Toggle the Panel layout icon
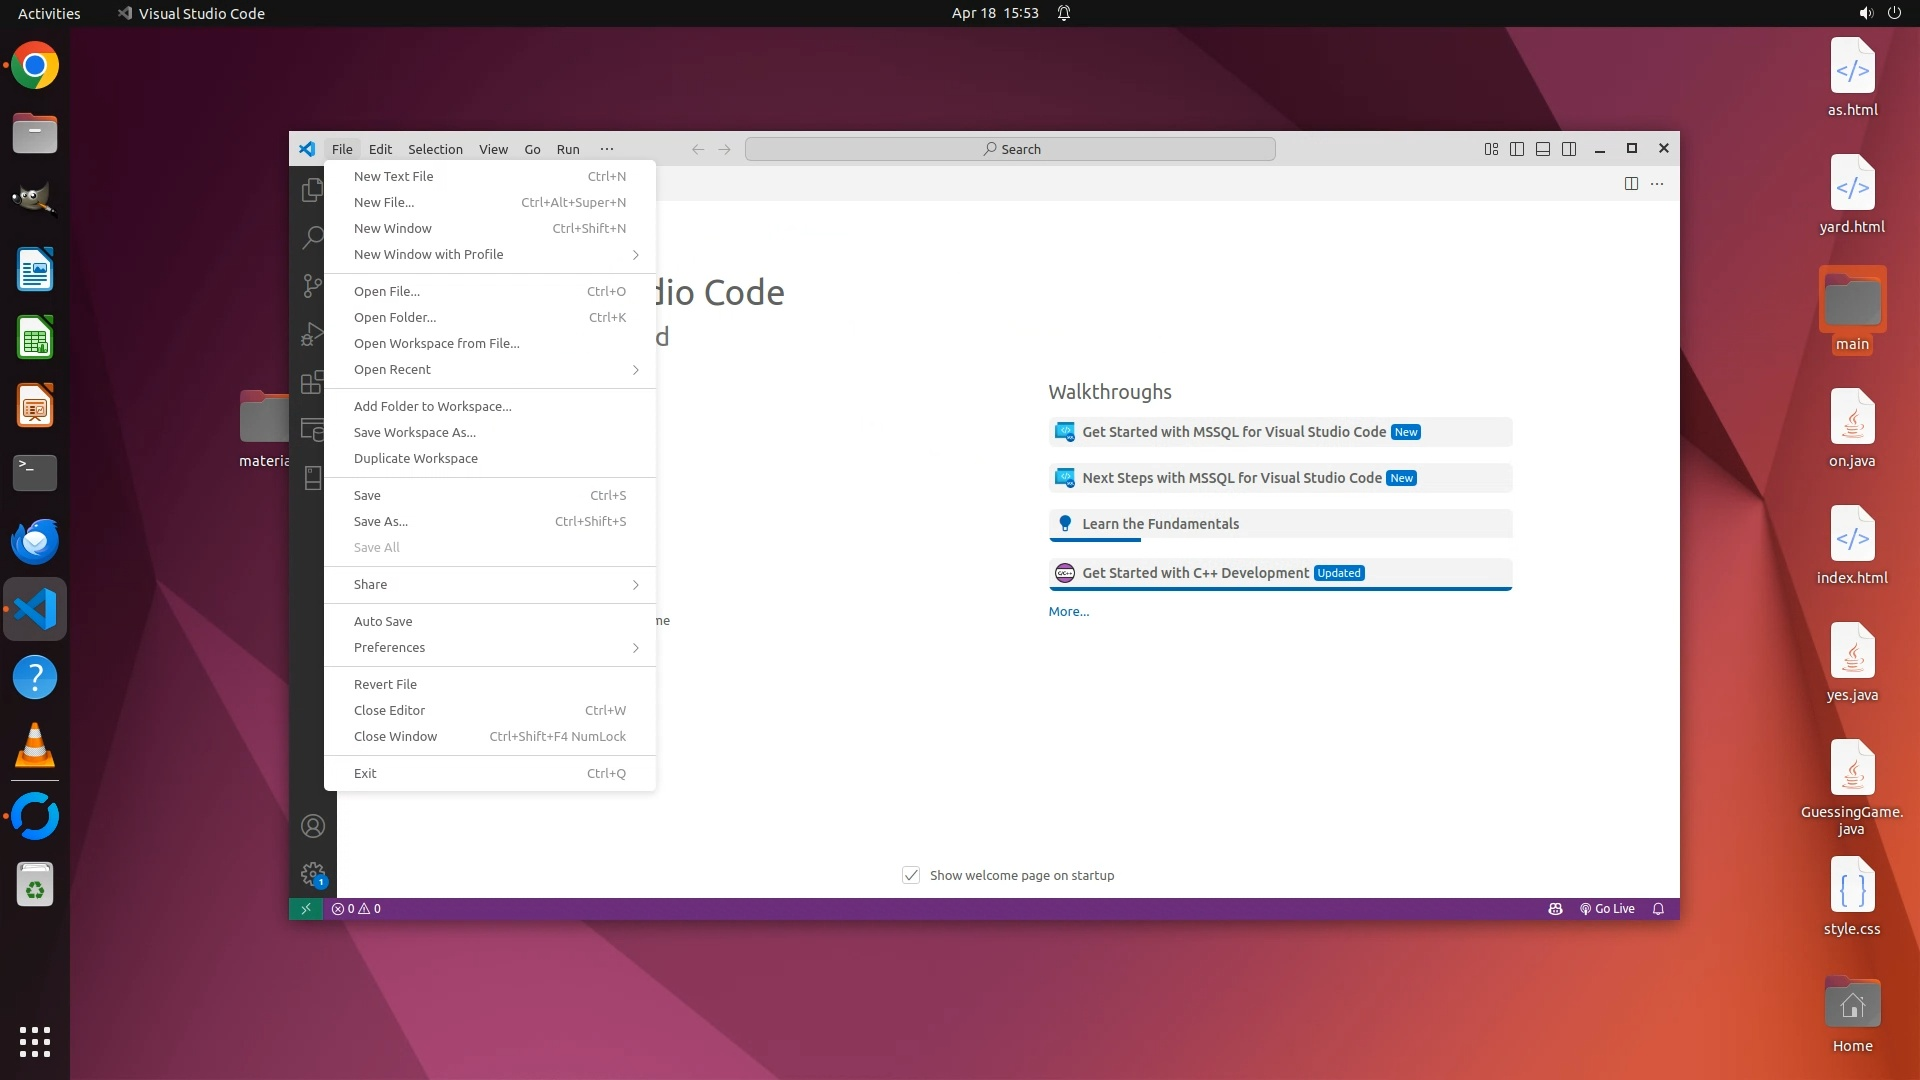Viewport: 1920px width, 1080px height. 1543,149
